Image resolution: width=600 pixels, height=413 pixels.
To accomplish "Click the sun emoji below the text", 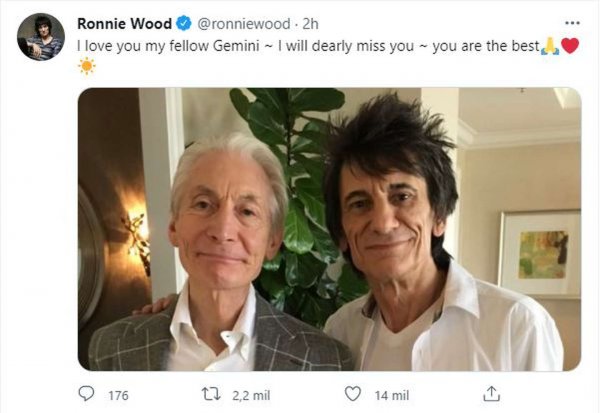I will click(87, 66).
